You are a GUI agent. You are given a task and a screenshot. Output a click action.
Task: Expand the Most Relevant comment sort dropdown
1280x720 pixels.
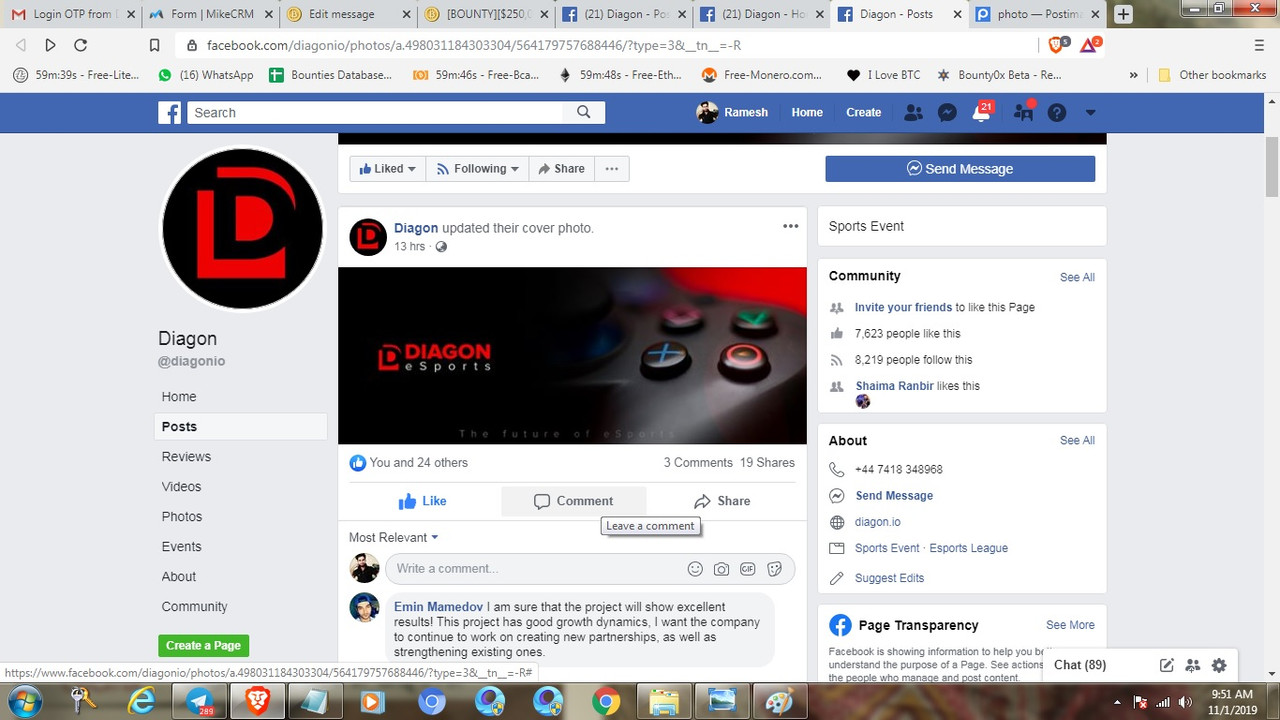394,537
